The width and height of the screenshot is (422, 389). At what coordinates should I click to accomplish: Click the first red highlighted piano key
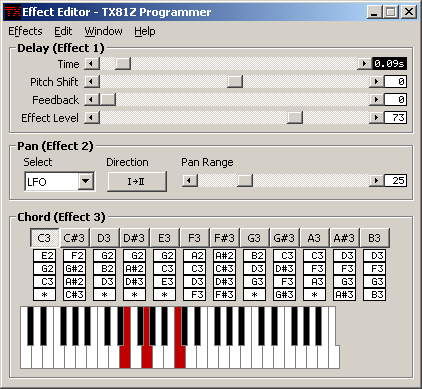[x=125, y=357]
